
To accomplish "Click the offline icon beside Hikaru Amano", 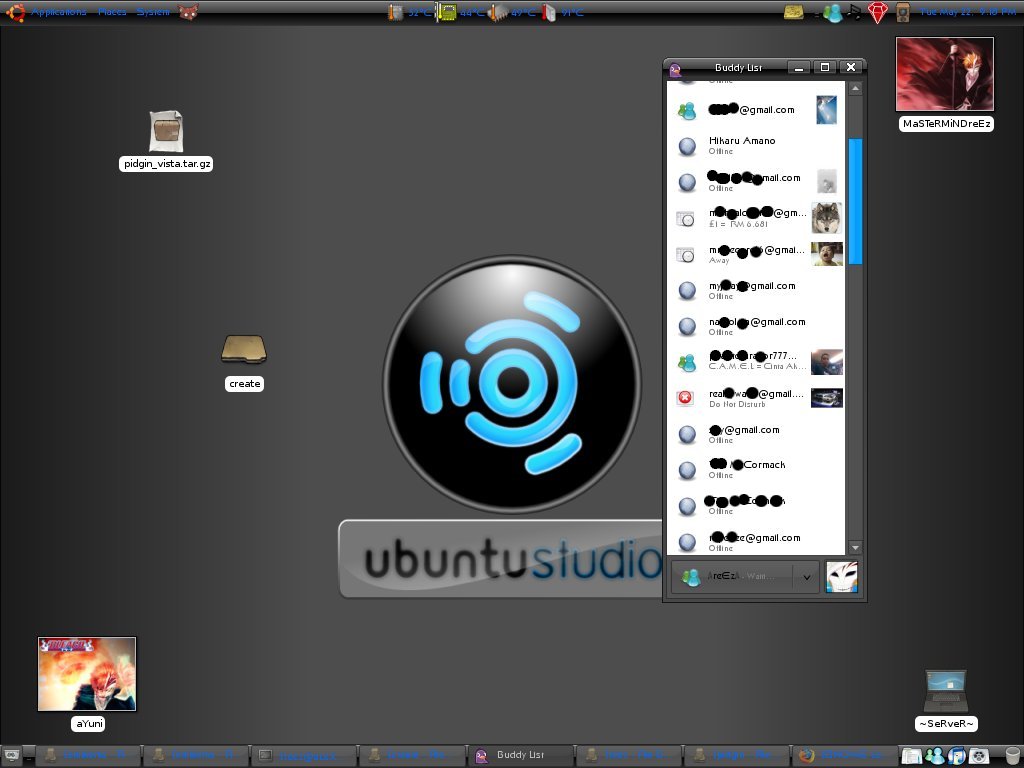I will tap(687, 146).
